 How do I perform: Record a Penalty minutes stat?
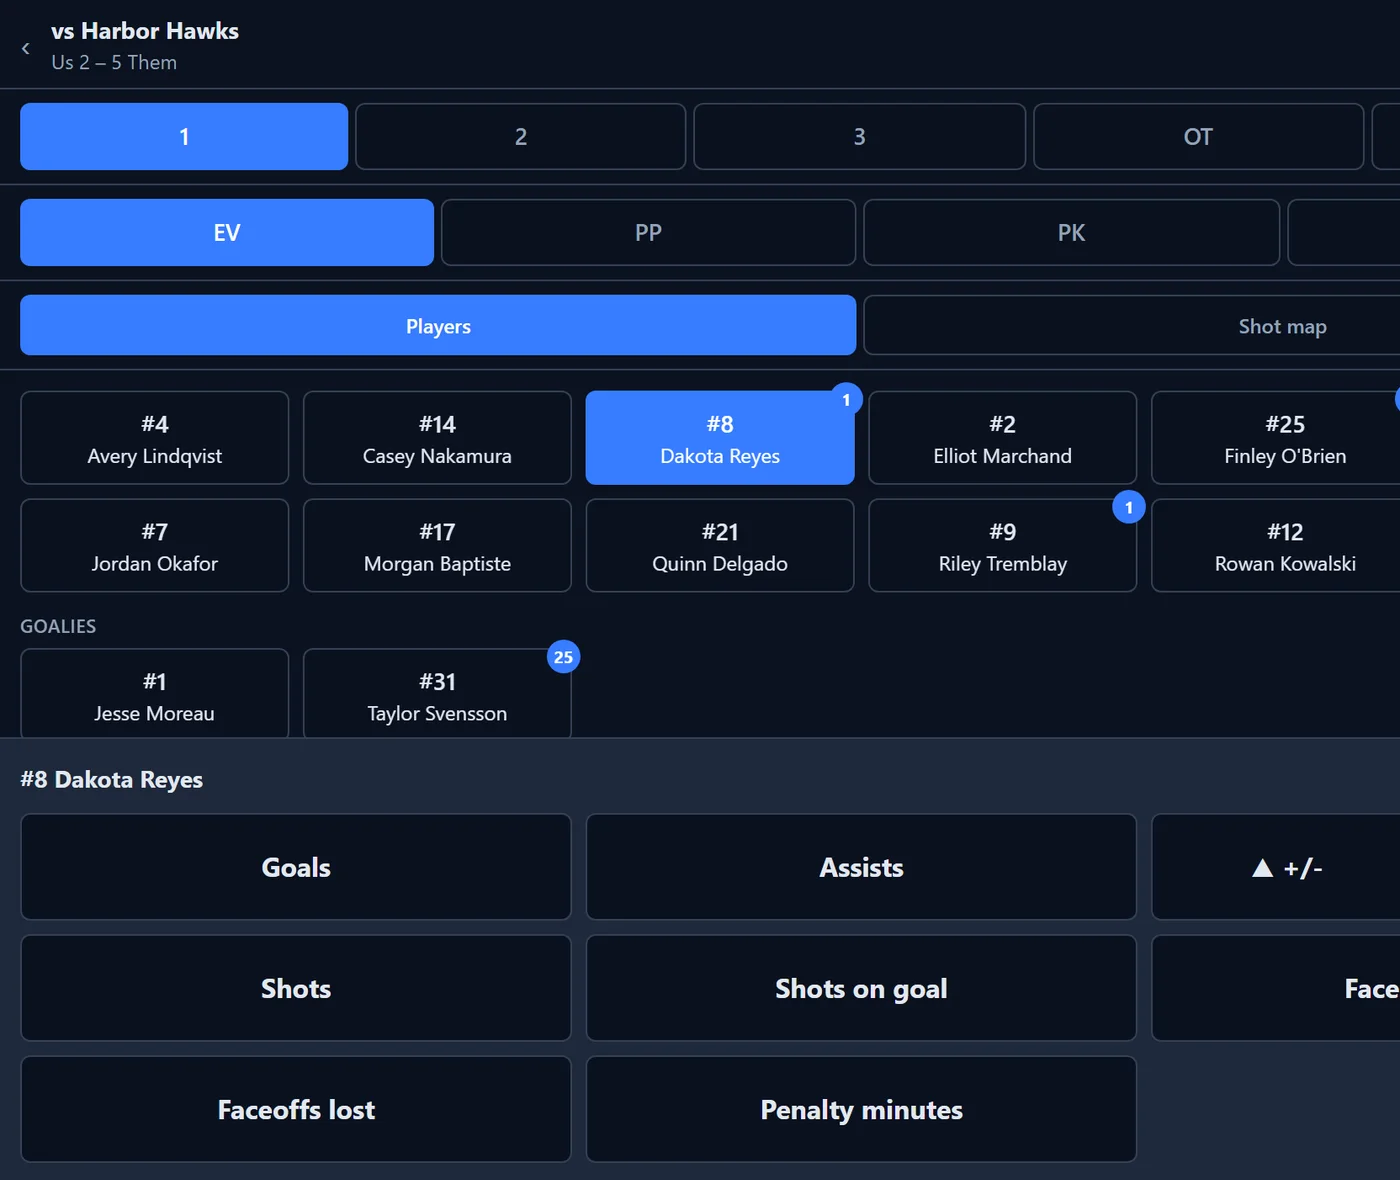pos(861,1110)
